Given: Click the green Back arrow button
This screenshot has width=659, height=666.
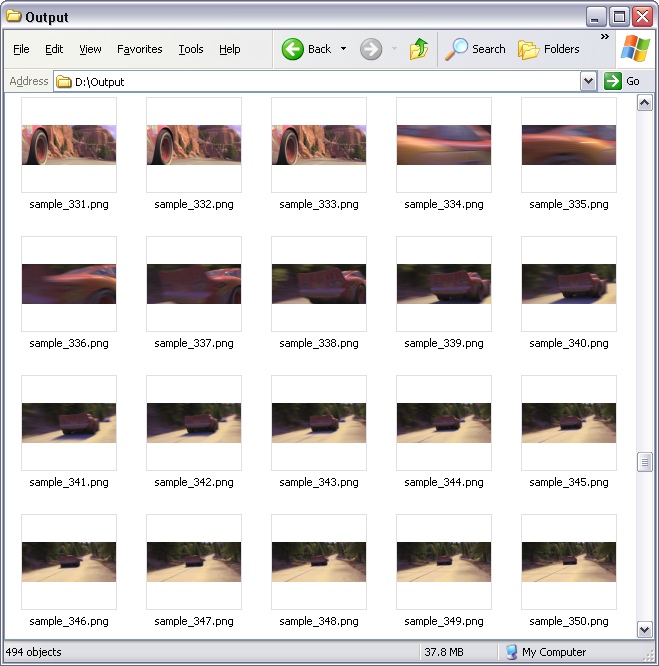Looking at the screenshot, I should 293,49.
